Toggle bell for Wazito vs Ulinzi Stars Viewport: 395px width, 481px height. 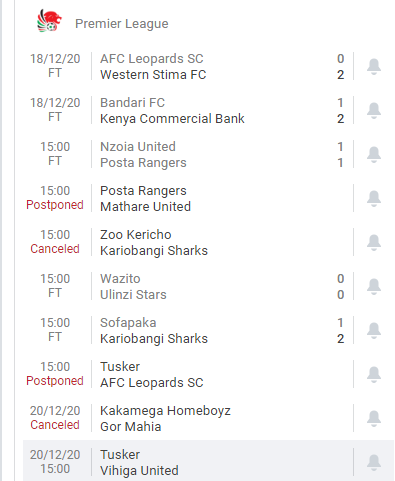tap(374, 286)
